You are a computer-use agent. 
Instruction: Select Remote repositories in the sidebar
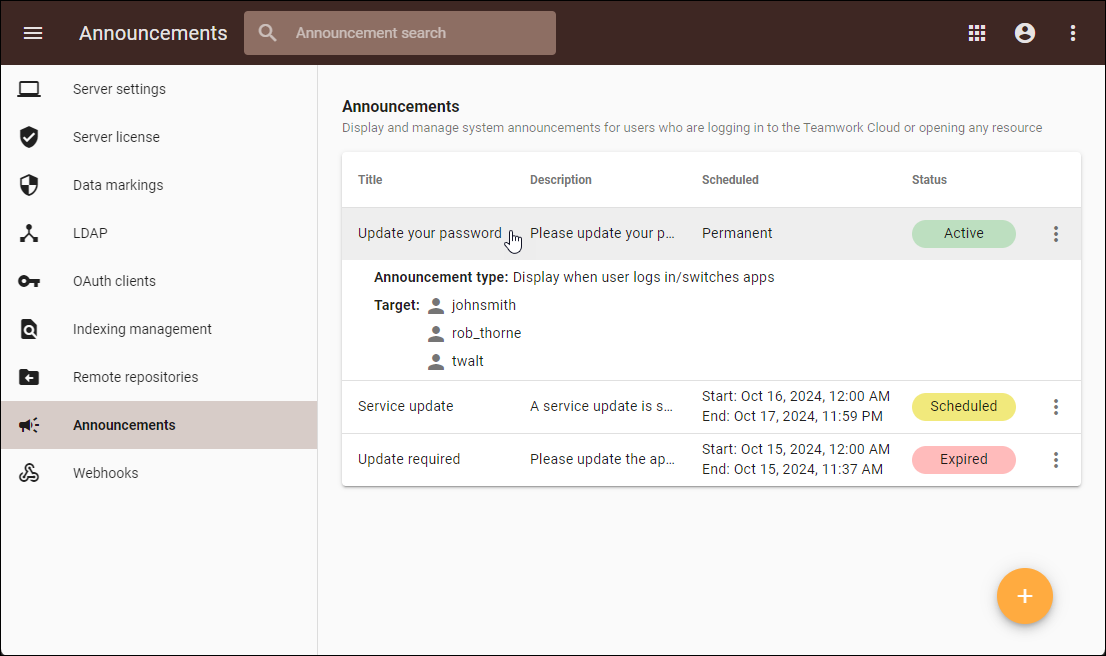pos(135,377)
